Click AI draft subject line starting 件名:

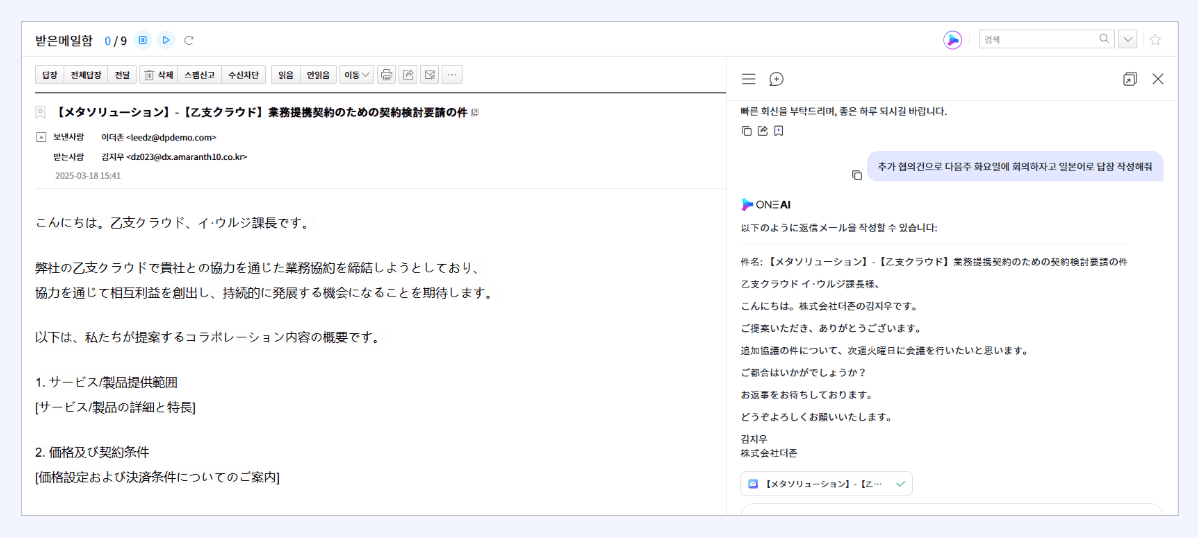tap(934, 261)
